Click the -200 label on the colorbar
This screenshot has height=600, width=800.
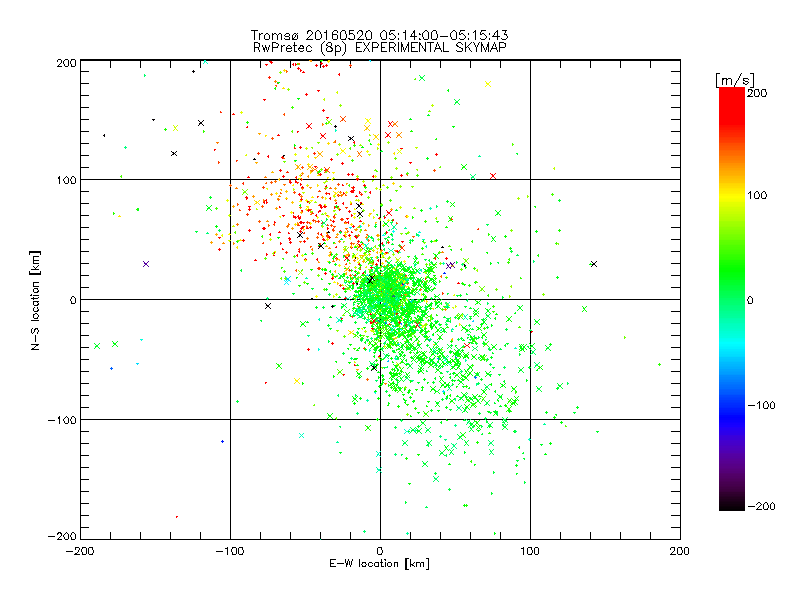point(761,506)
